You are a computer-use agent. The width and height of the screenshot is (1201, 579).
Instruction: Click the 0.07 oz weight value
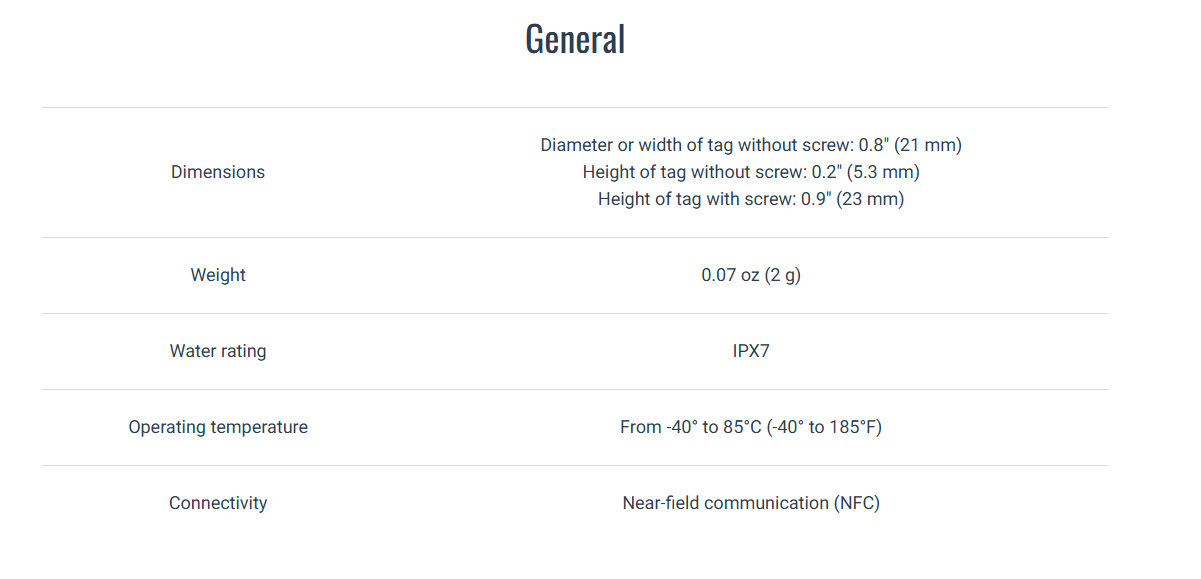coord(730,275)
